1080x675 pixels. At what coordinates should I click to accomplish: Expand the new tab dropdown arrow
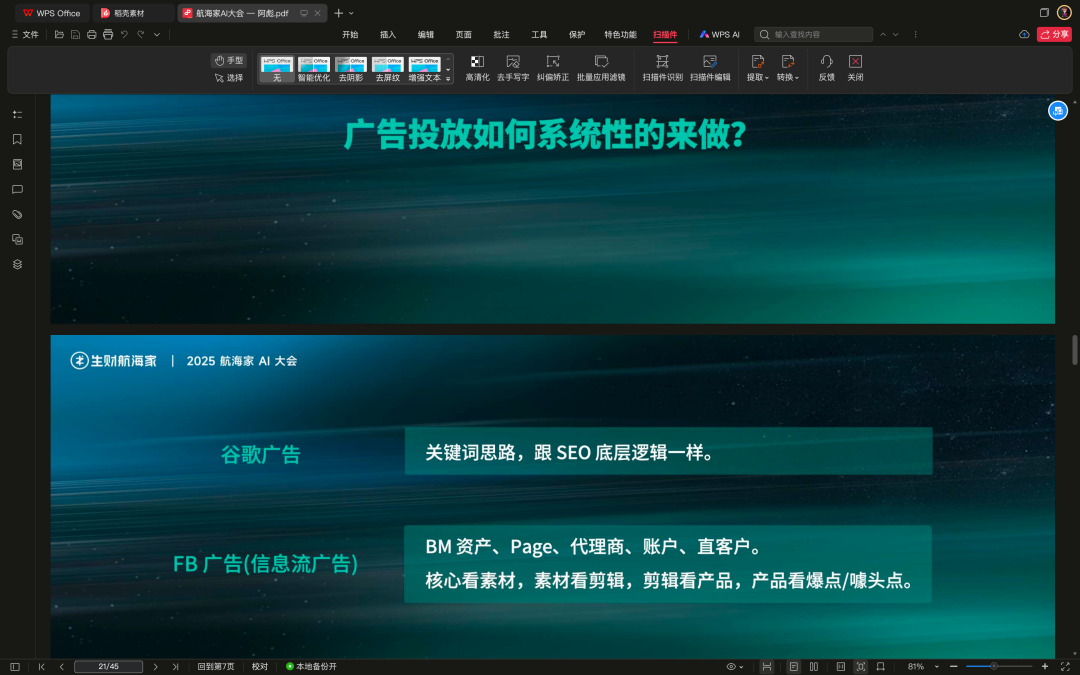pyautogui.click(x=351, y=13)
